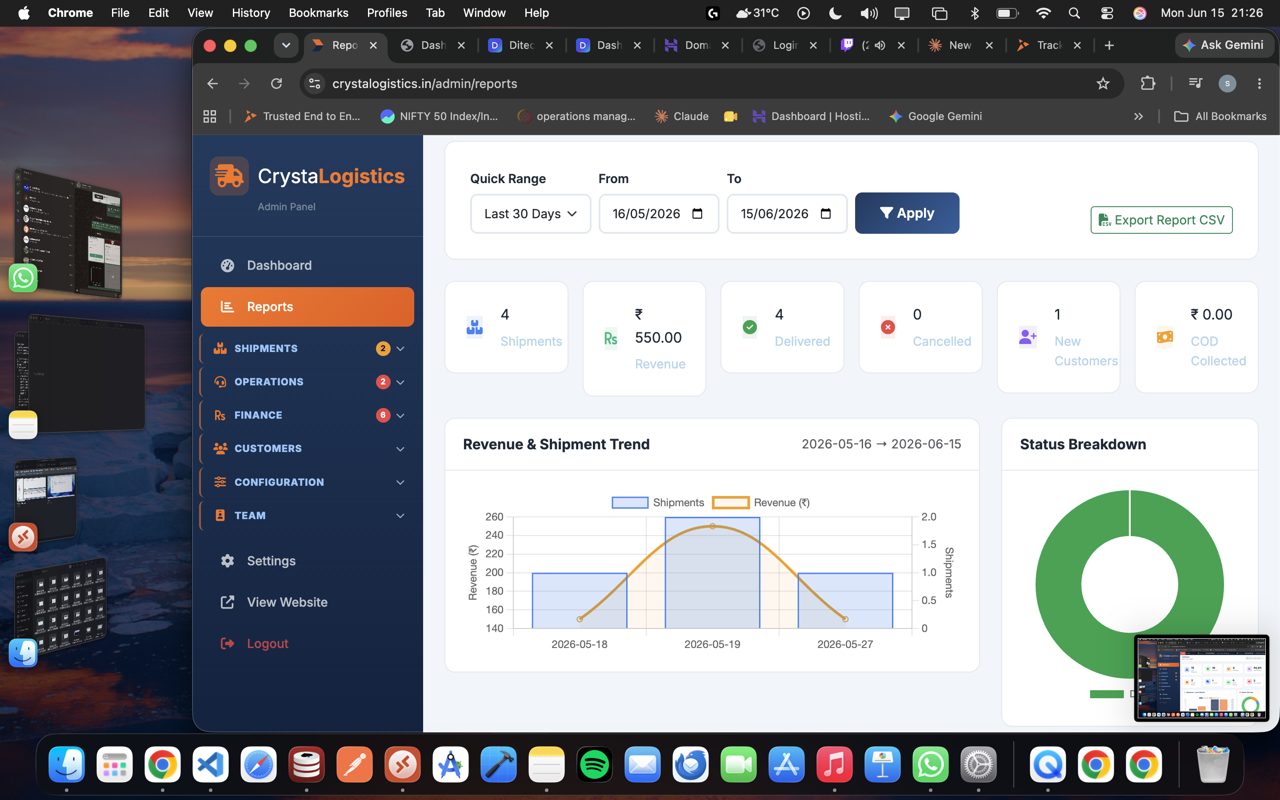Open the Profiles menu
This screenshot has width=1280, height=800.
[x=387, y=13]
